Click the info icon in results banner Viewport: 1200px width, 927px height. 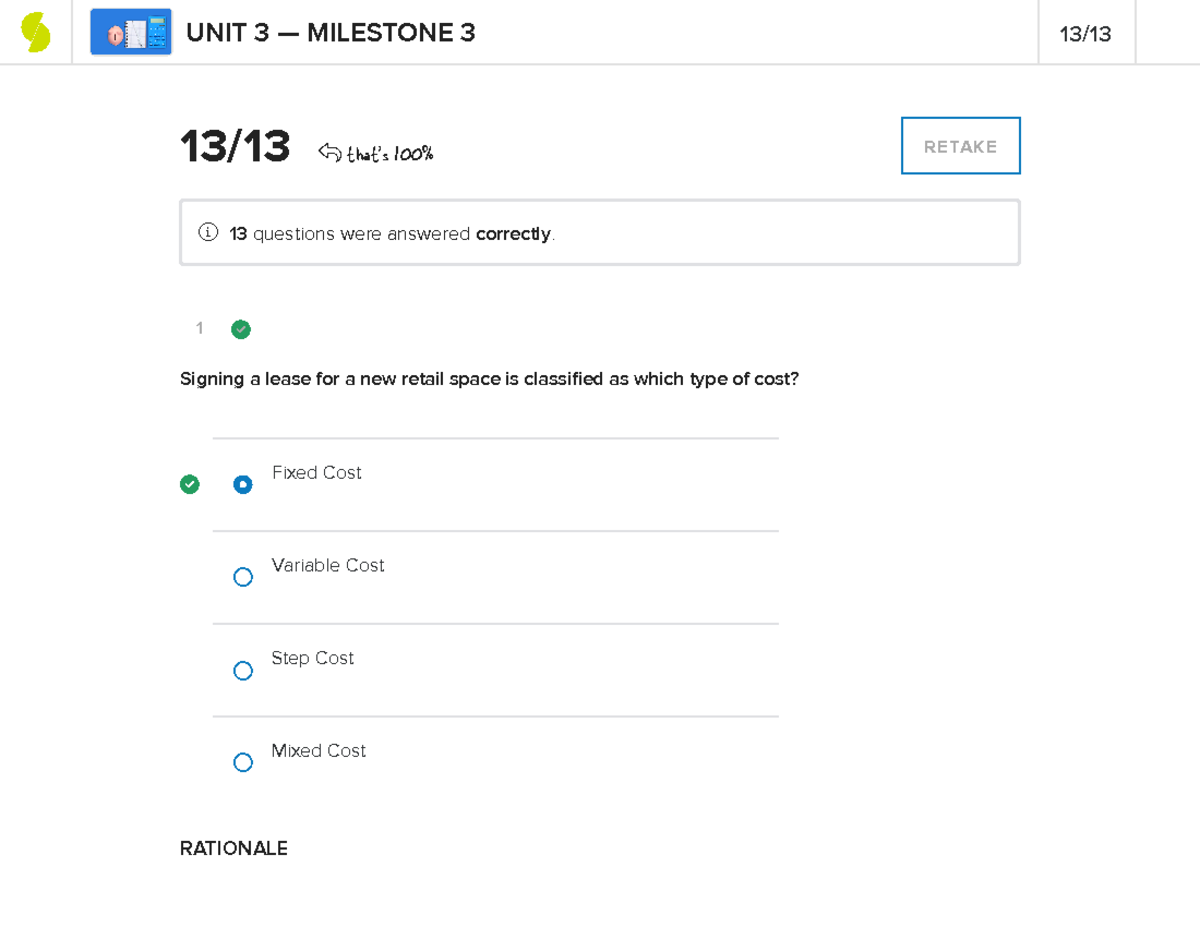tap(208, 233)
